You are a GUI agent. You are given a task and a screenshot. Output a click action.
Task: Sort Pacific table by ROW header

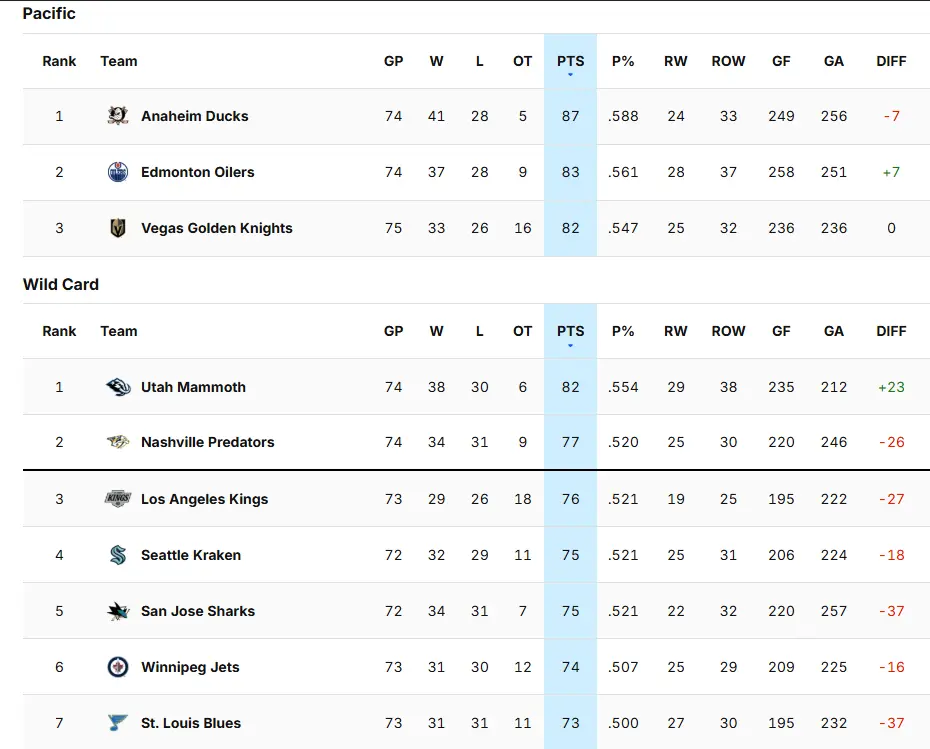click(x=728, y=61)
